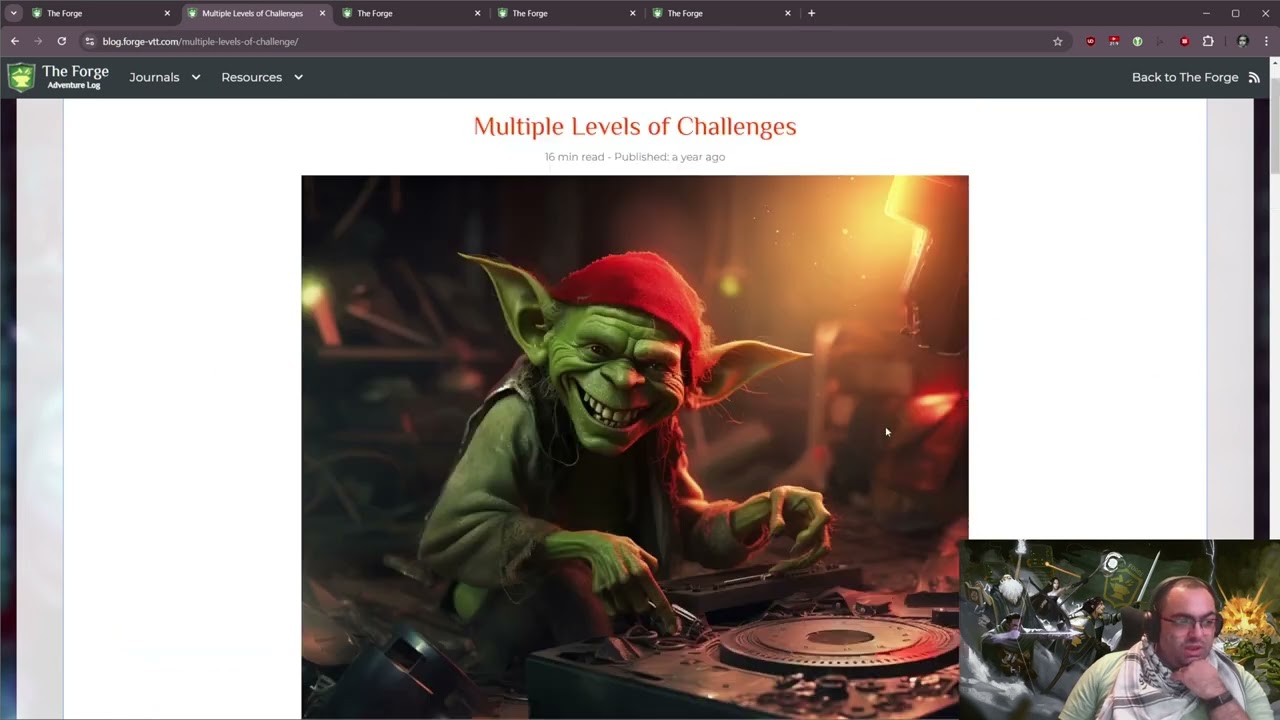Close the Multiple Levels of Challenges tab
Image resolution: width=1280 pixels, height=720 pixels.
[322, 13]
